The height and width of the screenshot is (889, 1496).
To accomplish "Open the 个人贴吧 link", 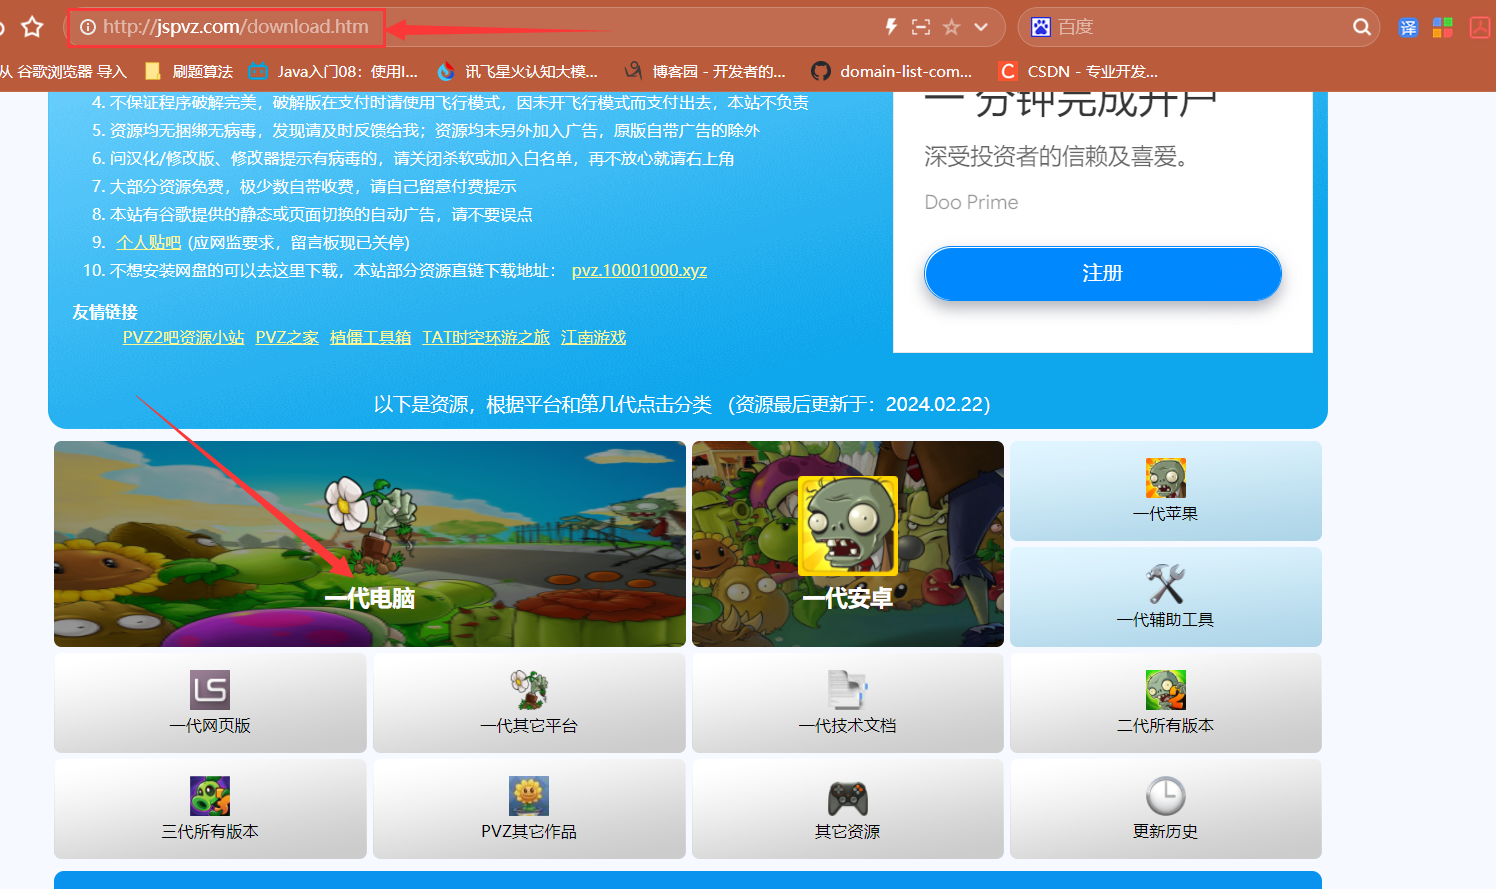I will pos(148,243).
